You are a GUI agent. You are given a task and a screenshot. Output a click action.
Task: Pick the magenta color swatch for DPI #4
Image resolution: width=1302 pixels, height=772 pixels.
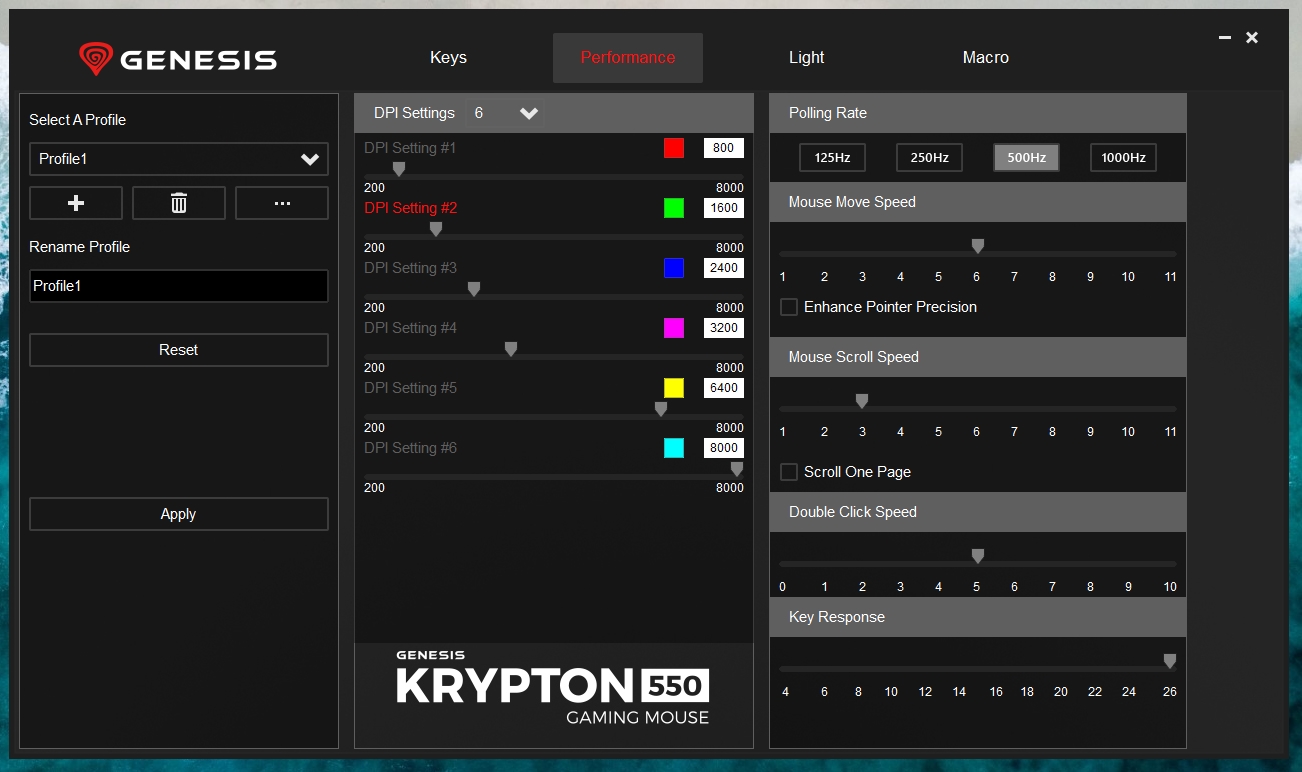pyautogui.click(x=674, y=328)
